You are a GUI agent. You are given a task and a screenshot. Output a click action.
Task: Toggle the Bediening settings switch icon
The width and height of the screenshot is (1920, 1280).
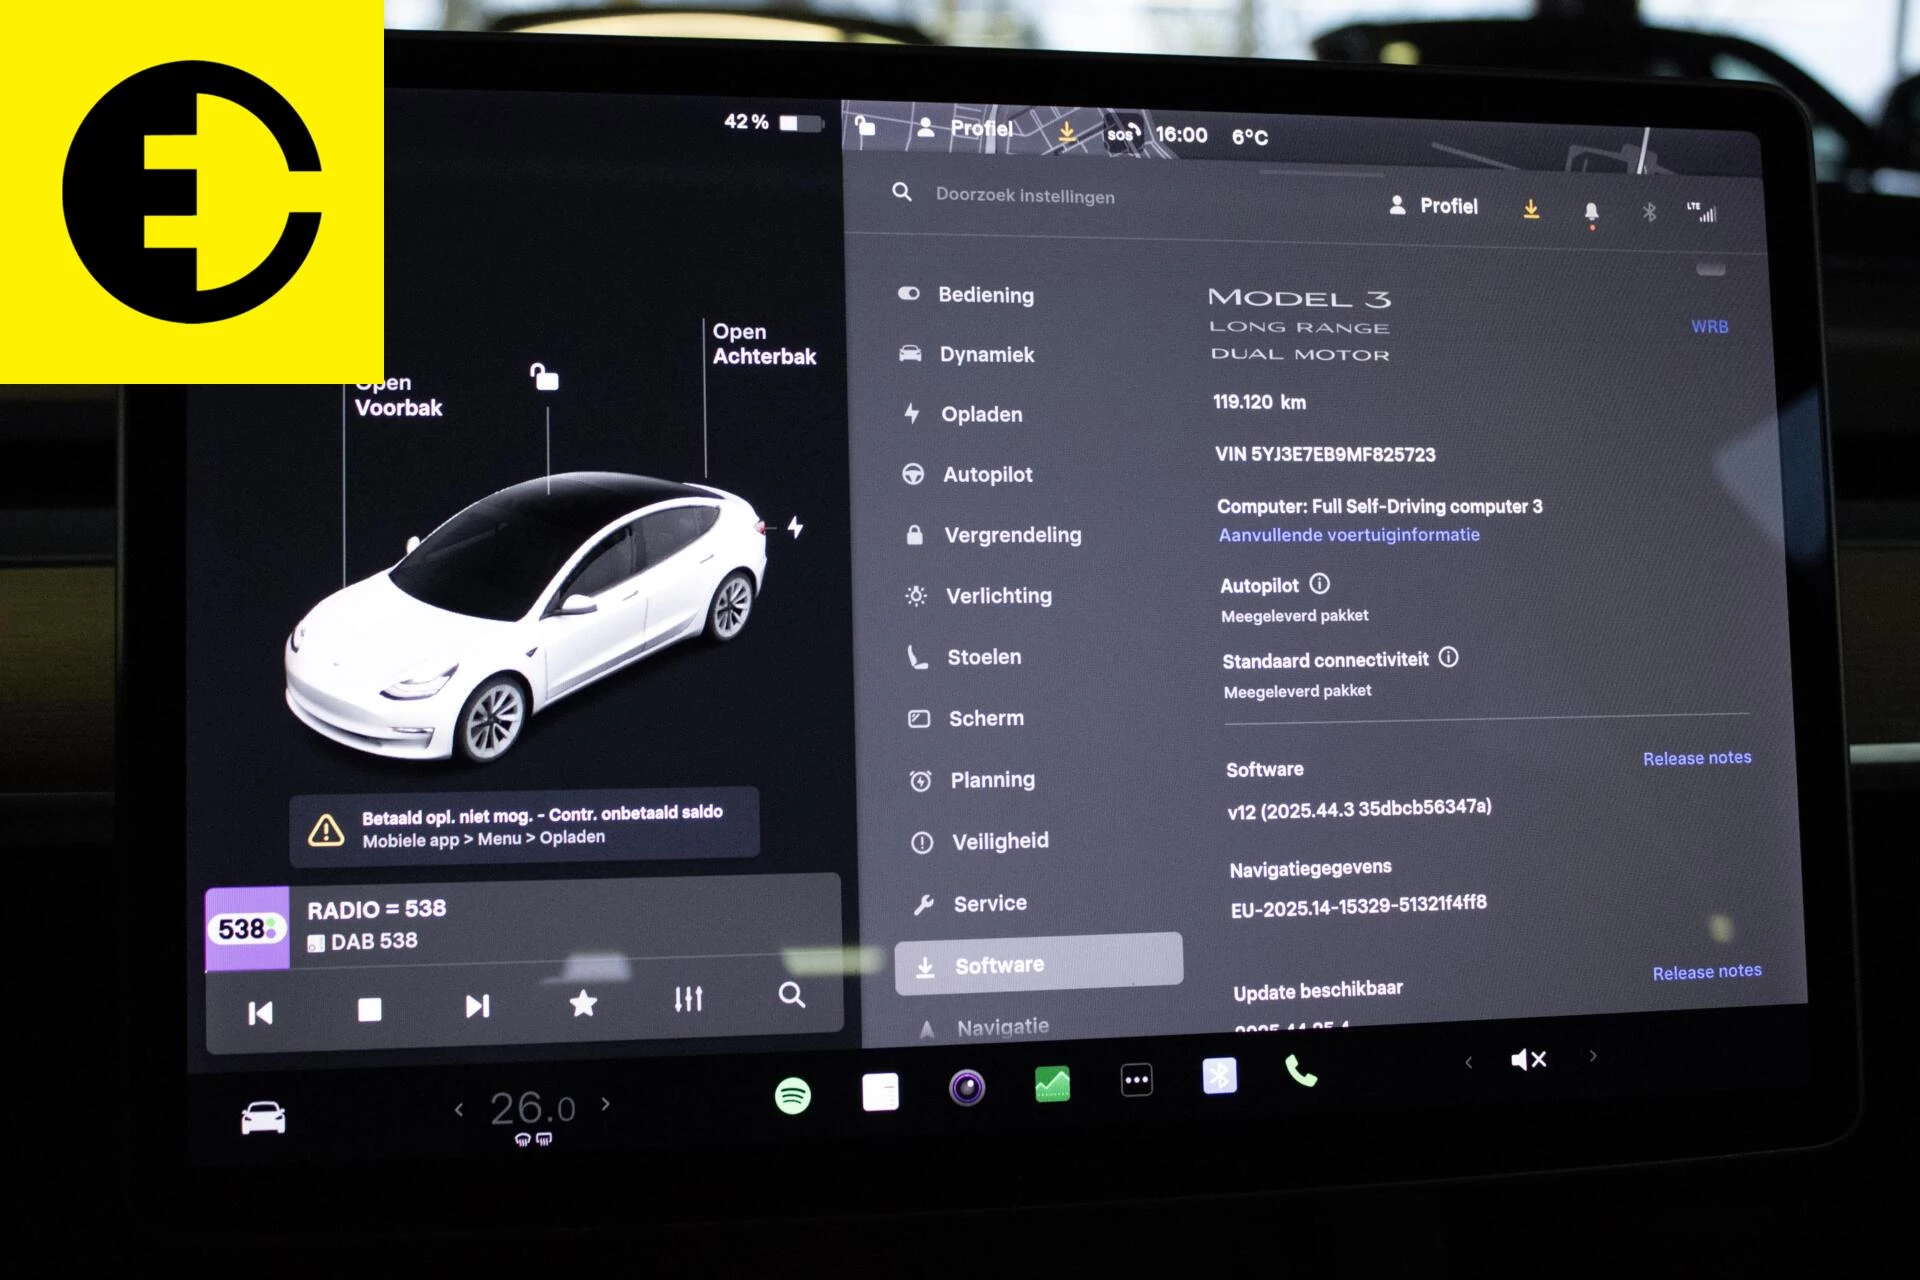pos(908,294)
